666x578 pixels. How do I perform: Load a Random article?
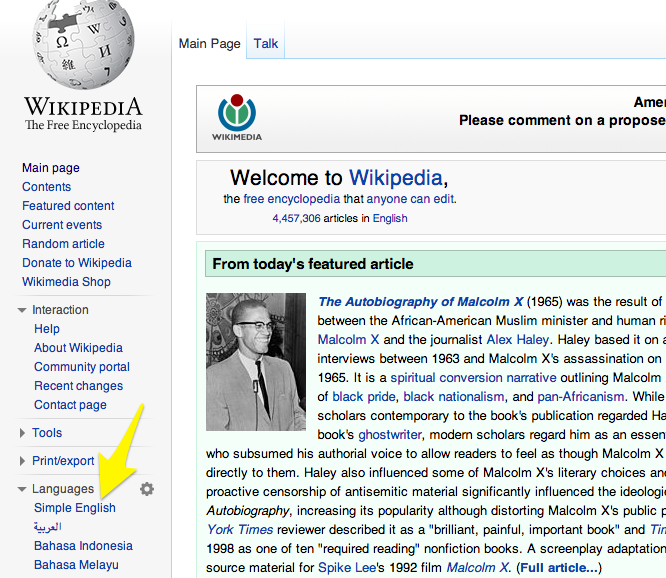(63, 244)
